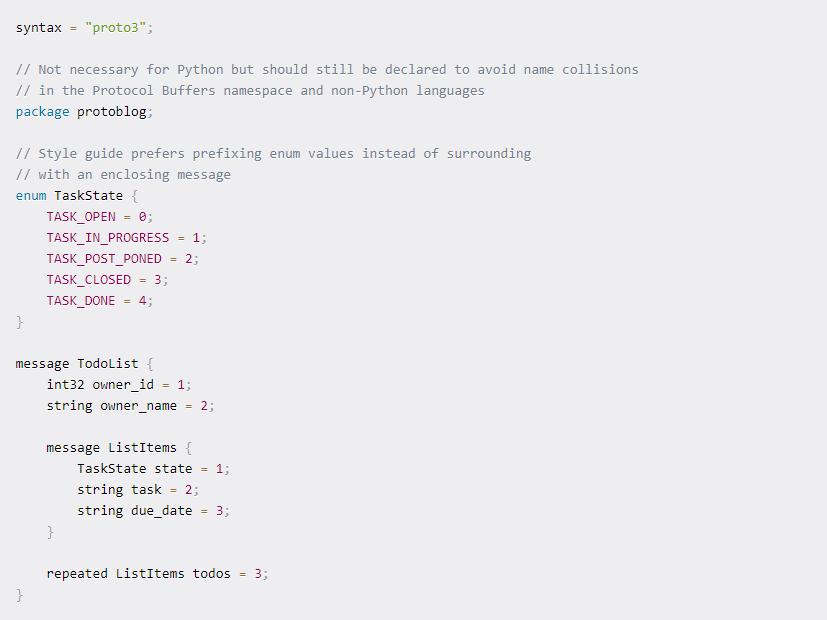Select the protoblog package name
Viewport: 827px width, 620px height.
pyautogui.click(x=112, y=111)
